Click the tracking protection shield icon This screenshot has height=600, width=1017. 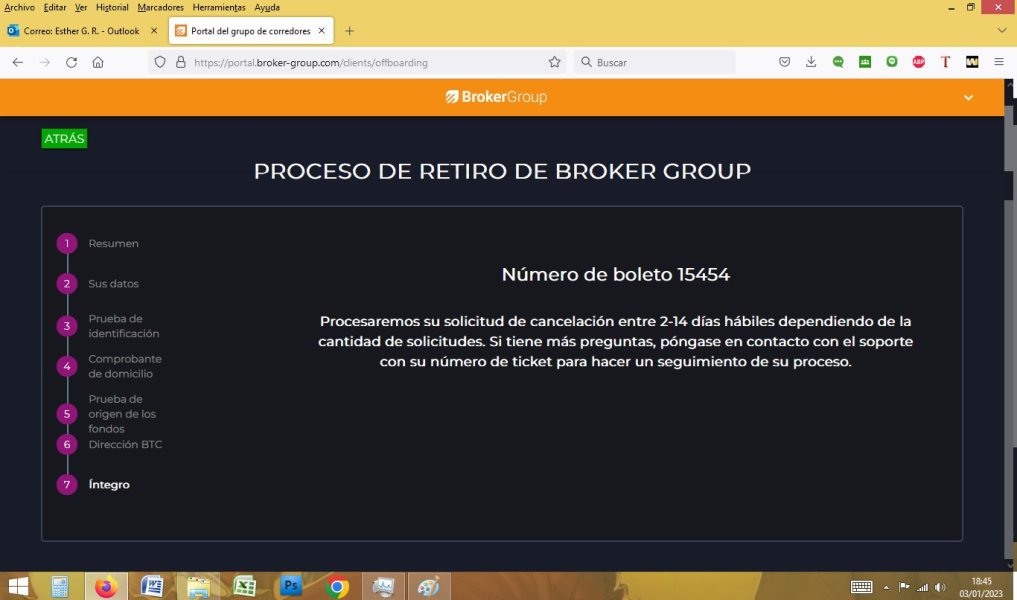coord(160,62)
